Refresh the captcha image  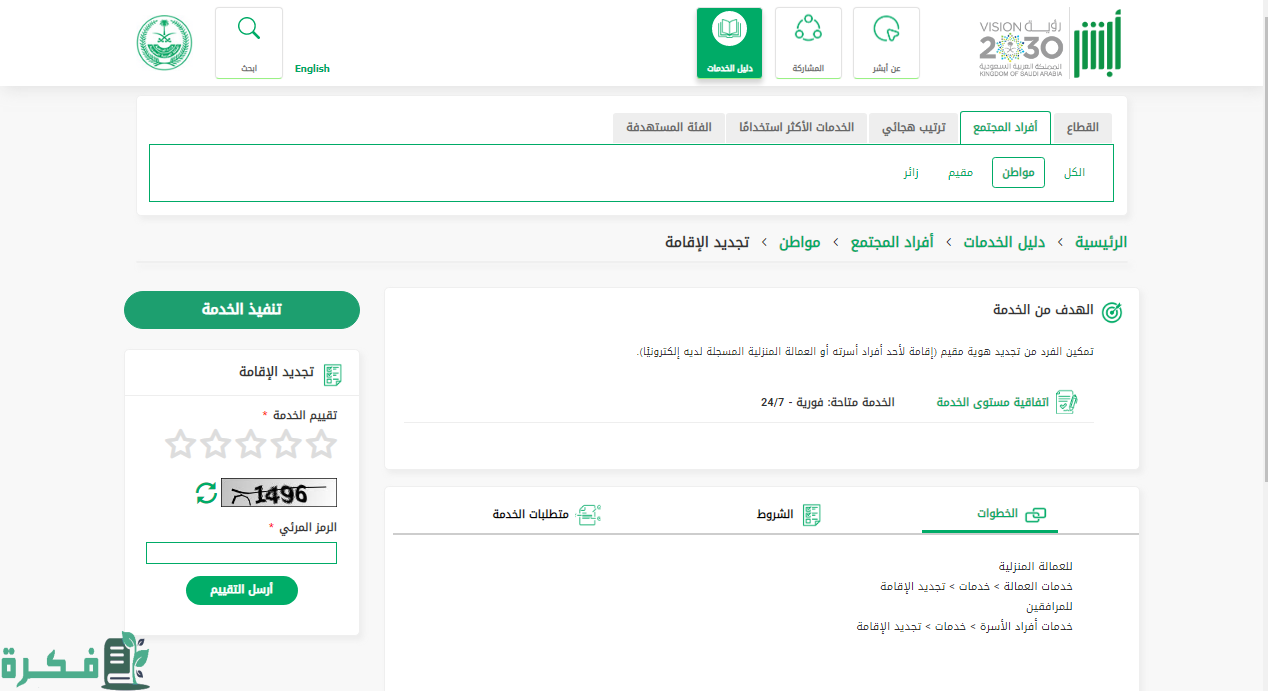206,492
